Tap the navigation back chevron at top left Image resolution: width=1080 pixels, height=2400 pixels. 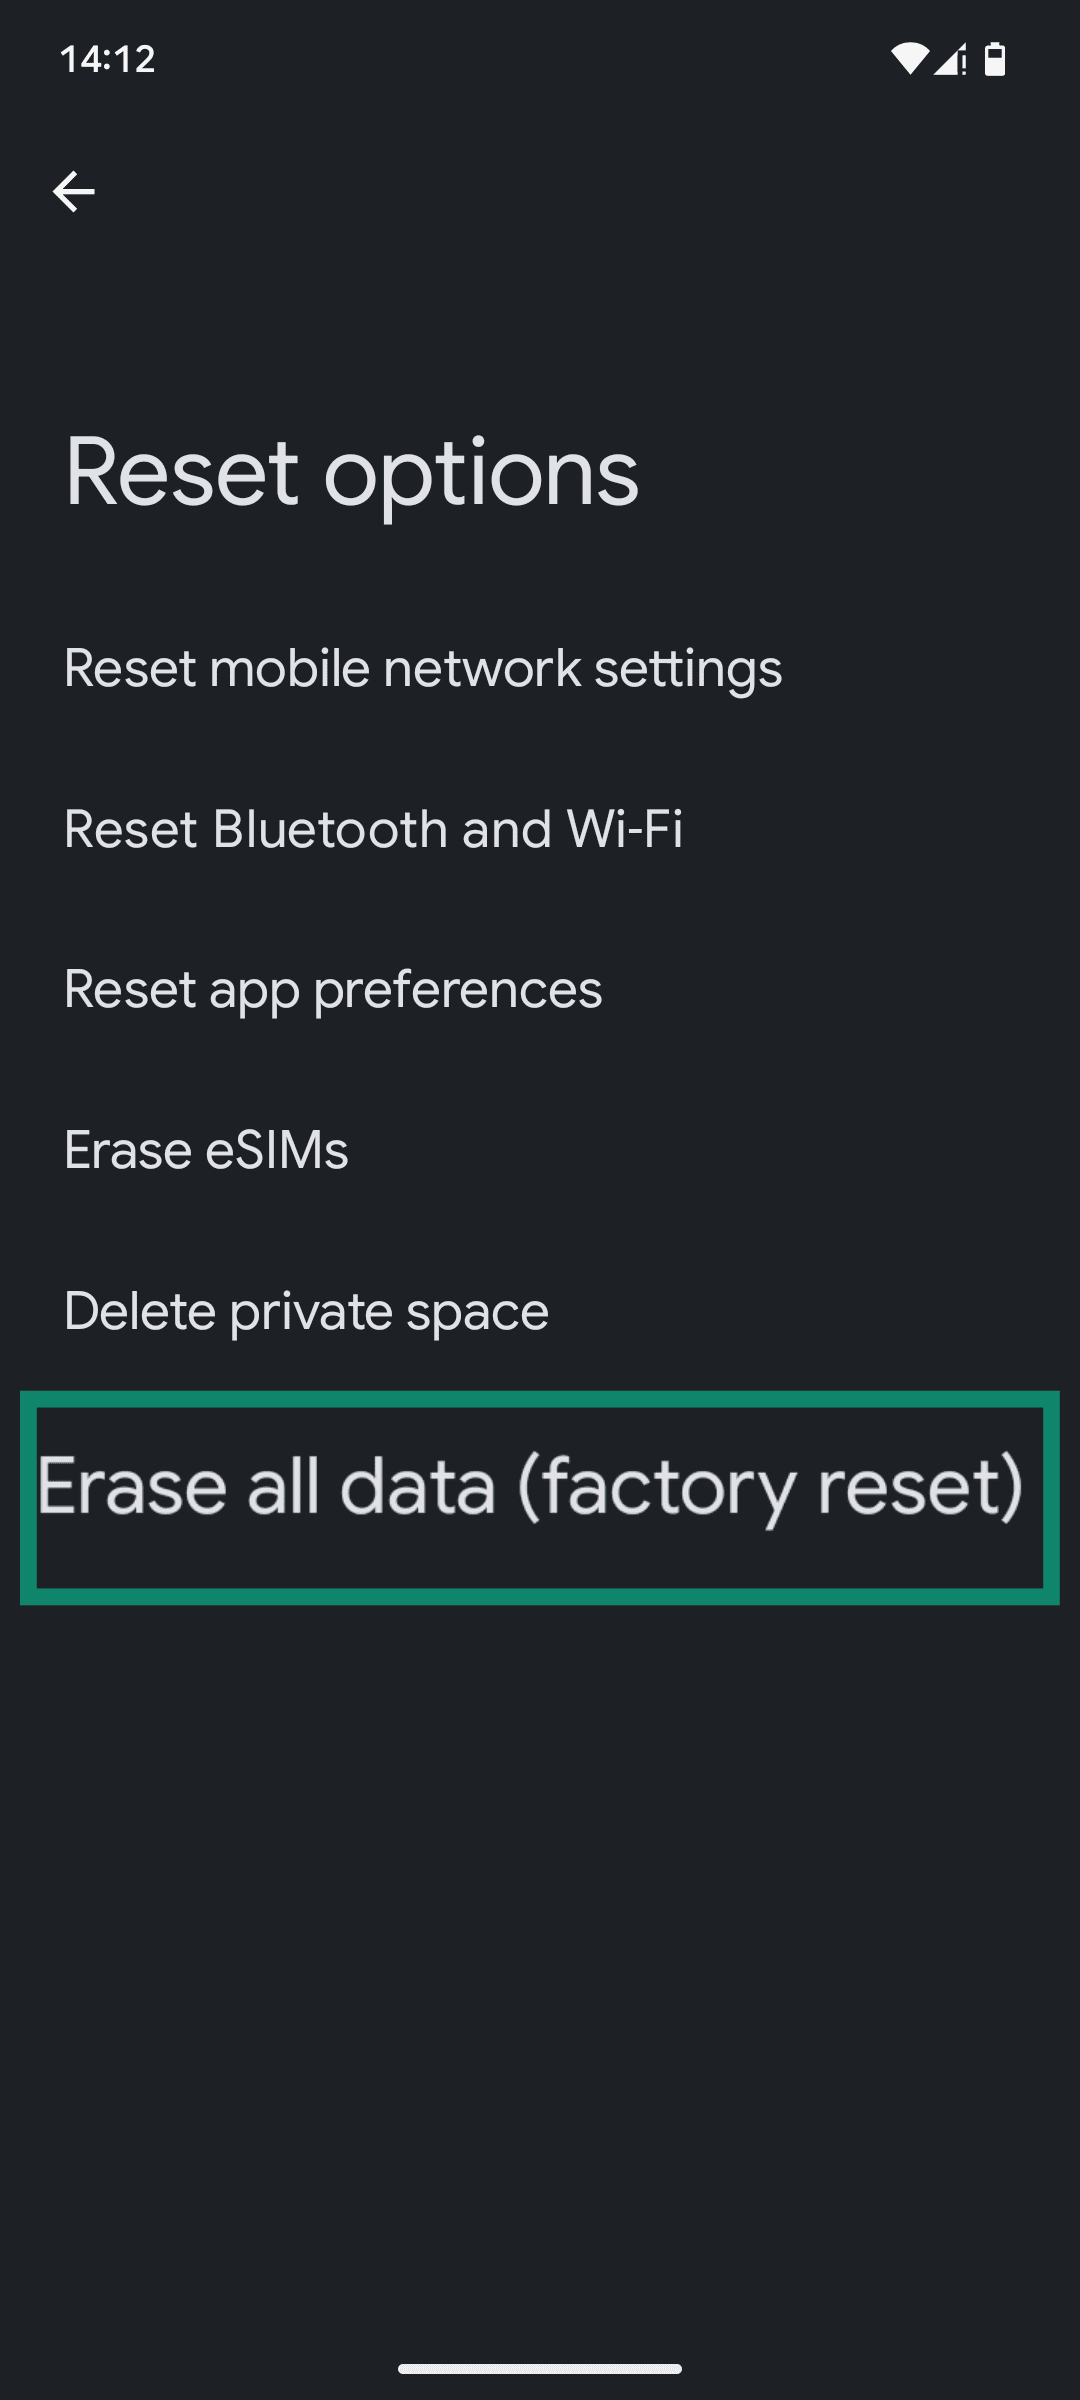click(75, 190)
